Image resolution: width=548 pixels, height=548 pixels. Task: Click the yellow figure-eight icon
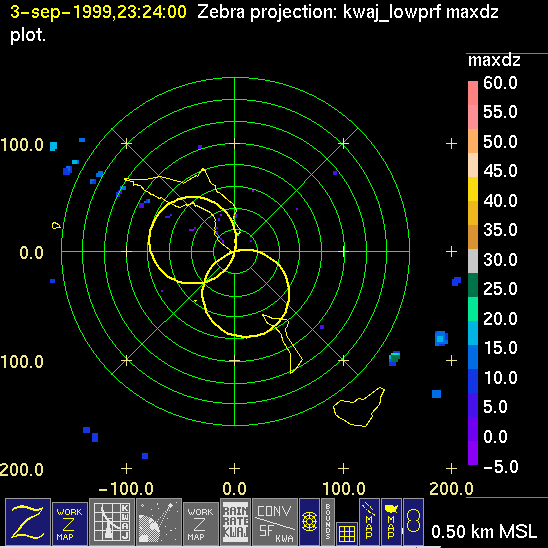tap(413, 522)
